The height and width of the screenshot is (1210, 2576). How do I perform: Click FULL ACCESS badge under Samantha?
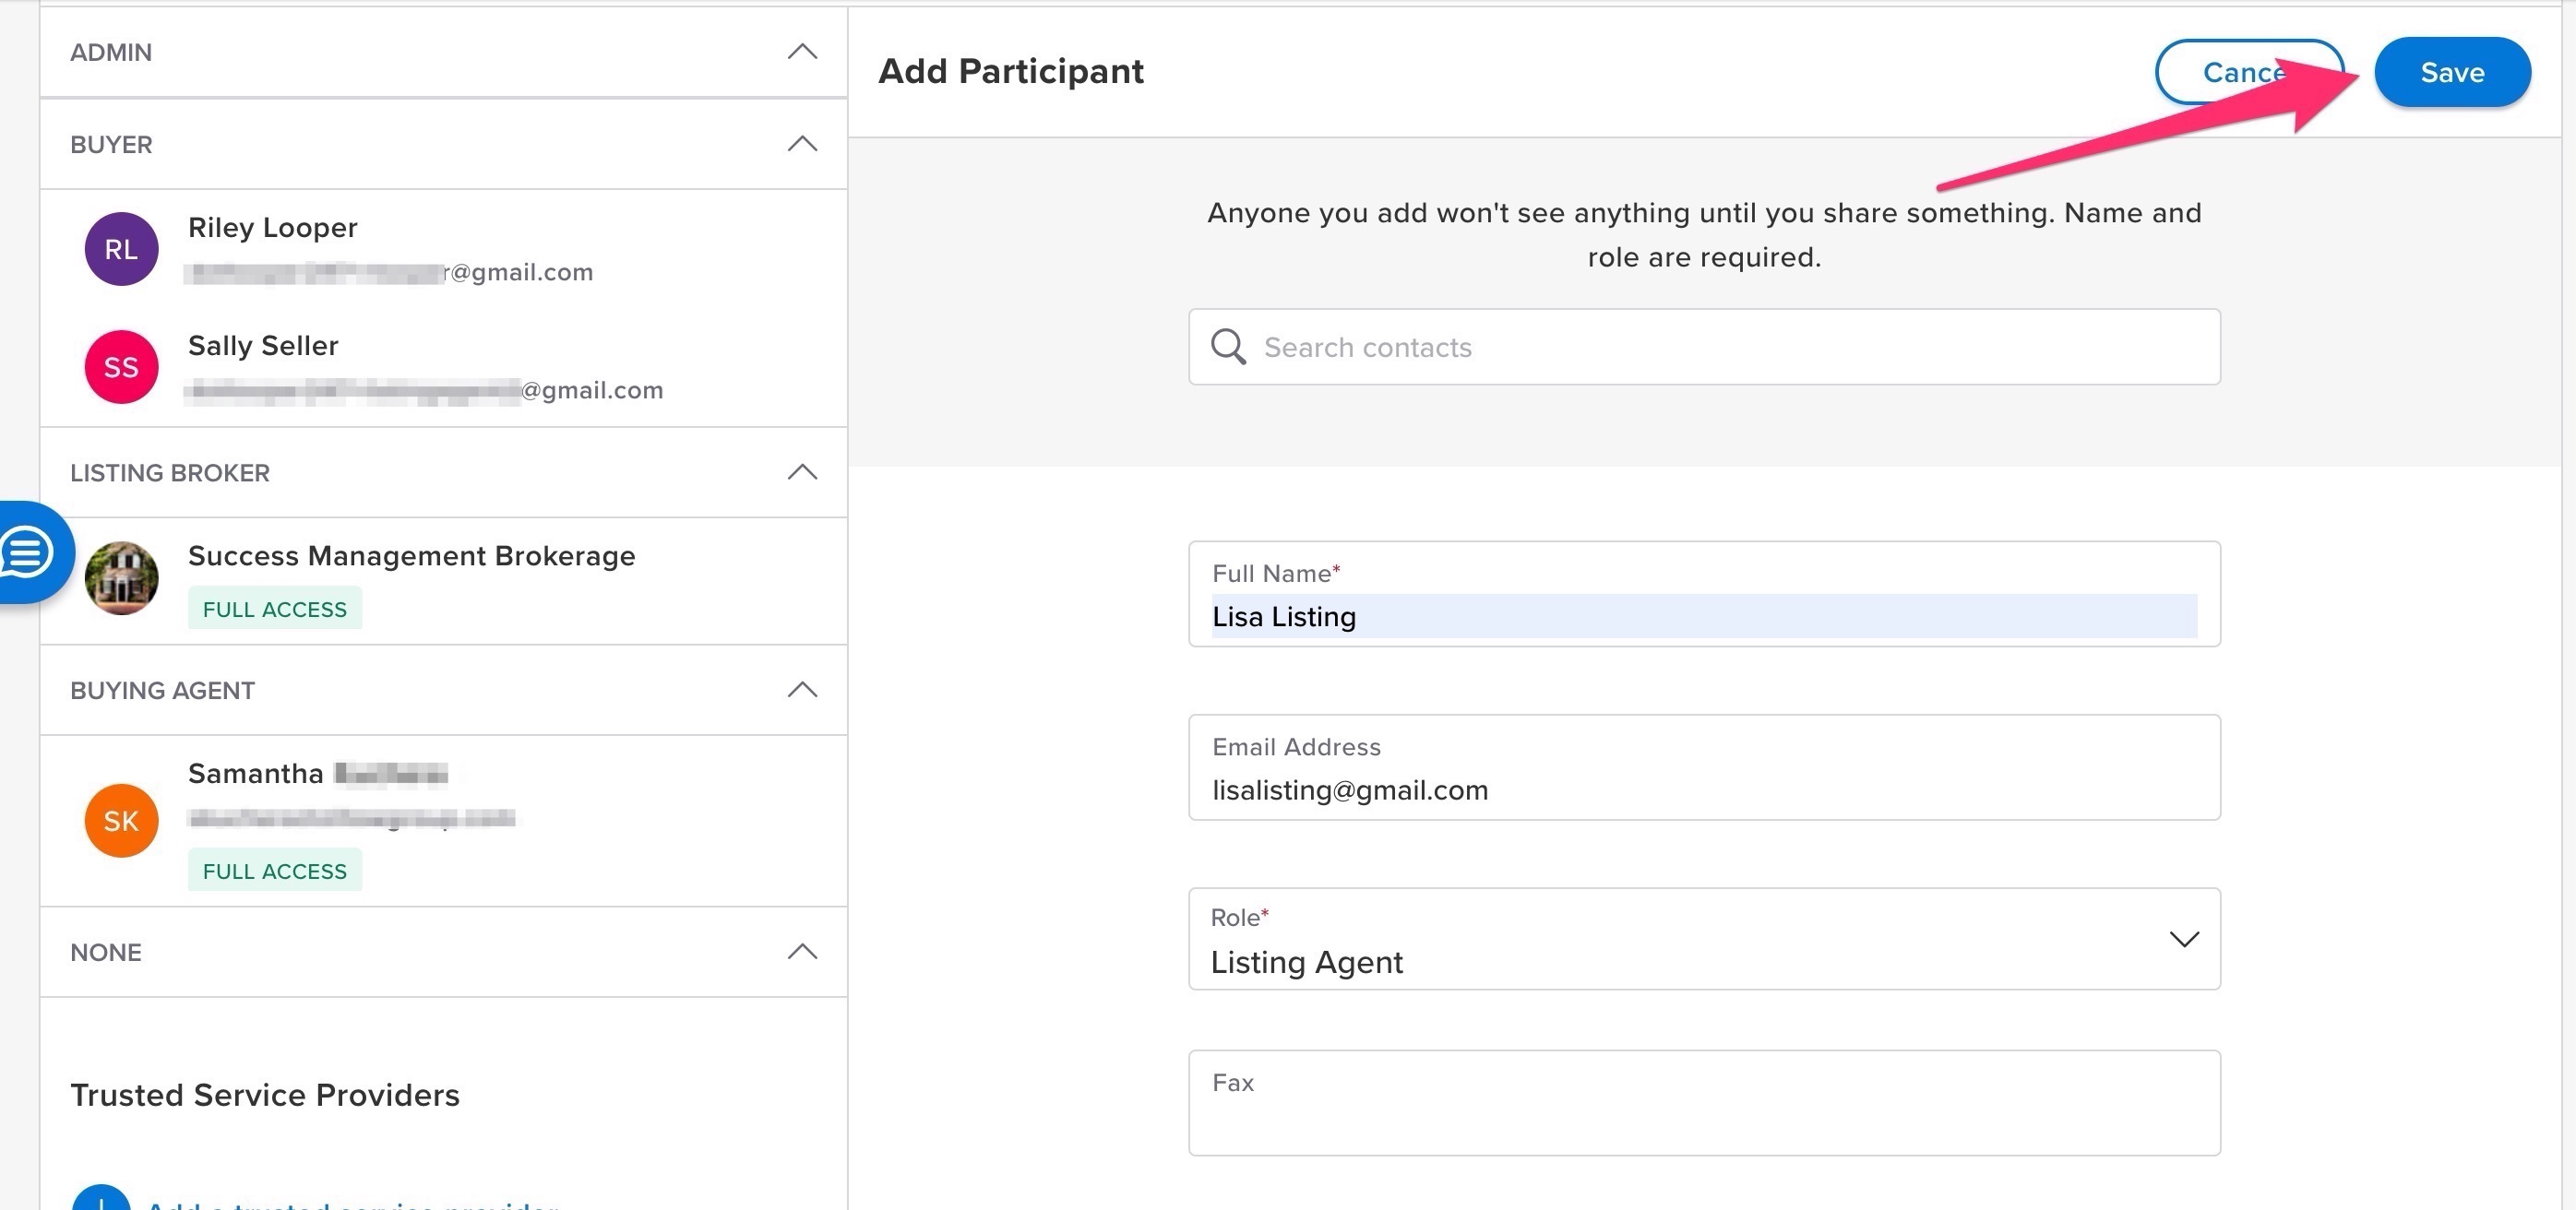pyautogui.click(x=275, y=871)
